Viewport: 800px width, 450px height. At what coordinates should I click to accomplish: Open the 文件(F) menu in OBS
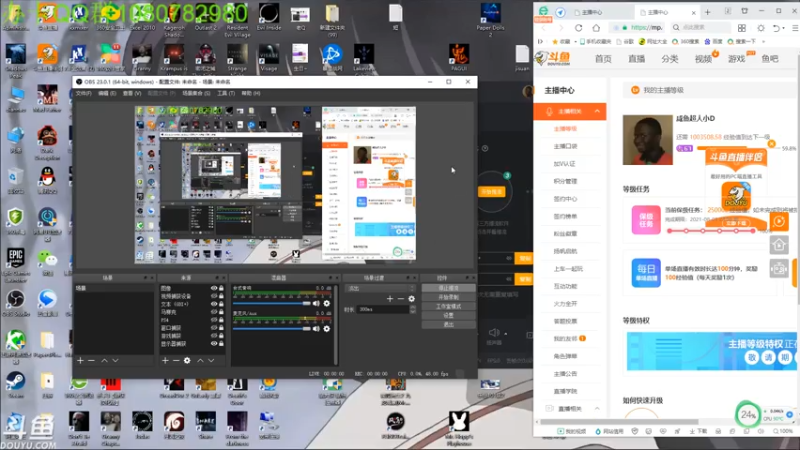(84, 93)
